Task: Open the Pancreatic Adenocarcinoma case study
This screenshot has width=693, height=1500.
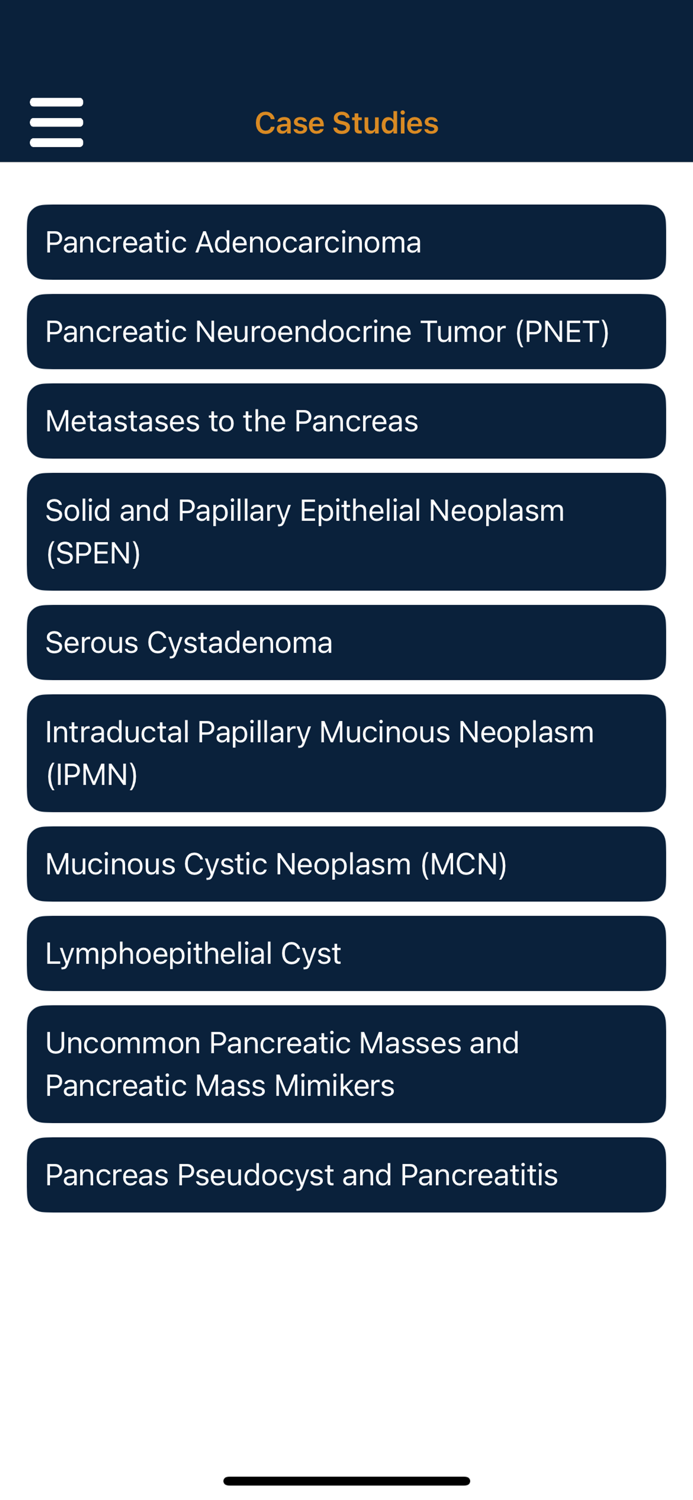Action: click(346, 241)
